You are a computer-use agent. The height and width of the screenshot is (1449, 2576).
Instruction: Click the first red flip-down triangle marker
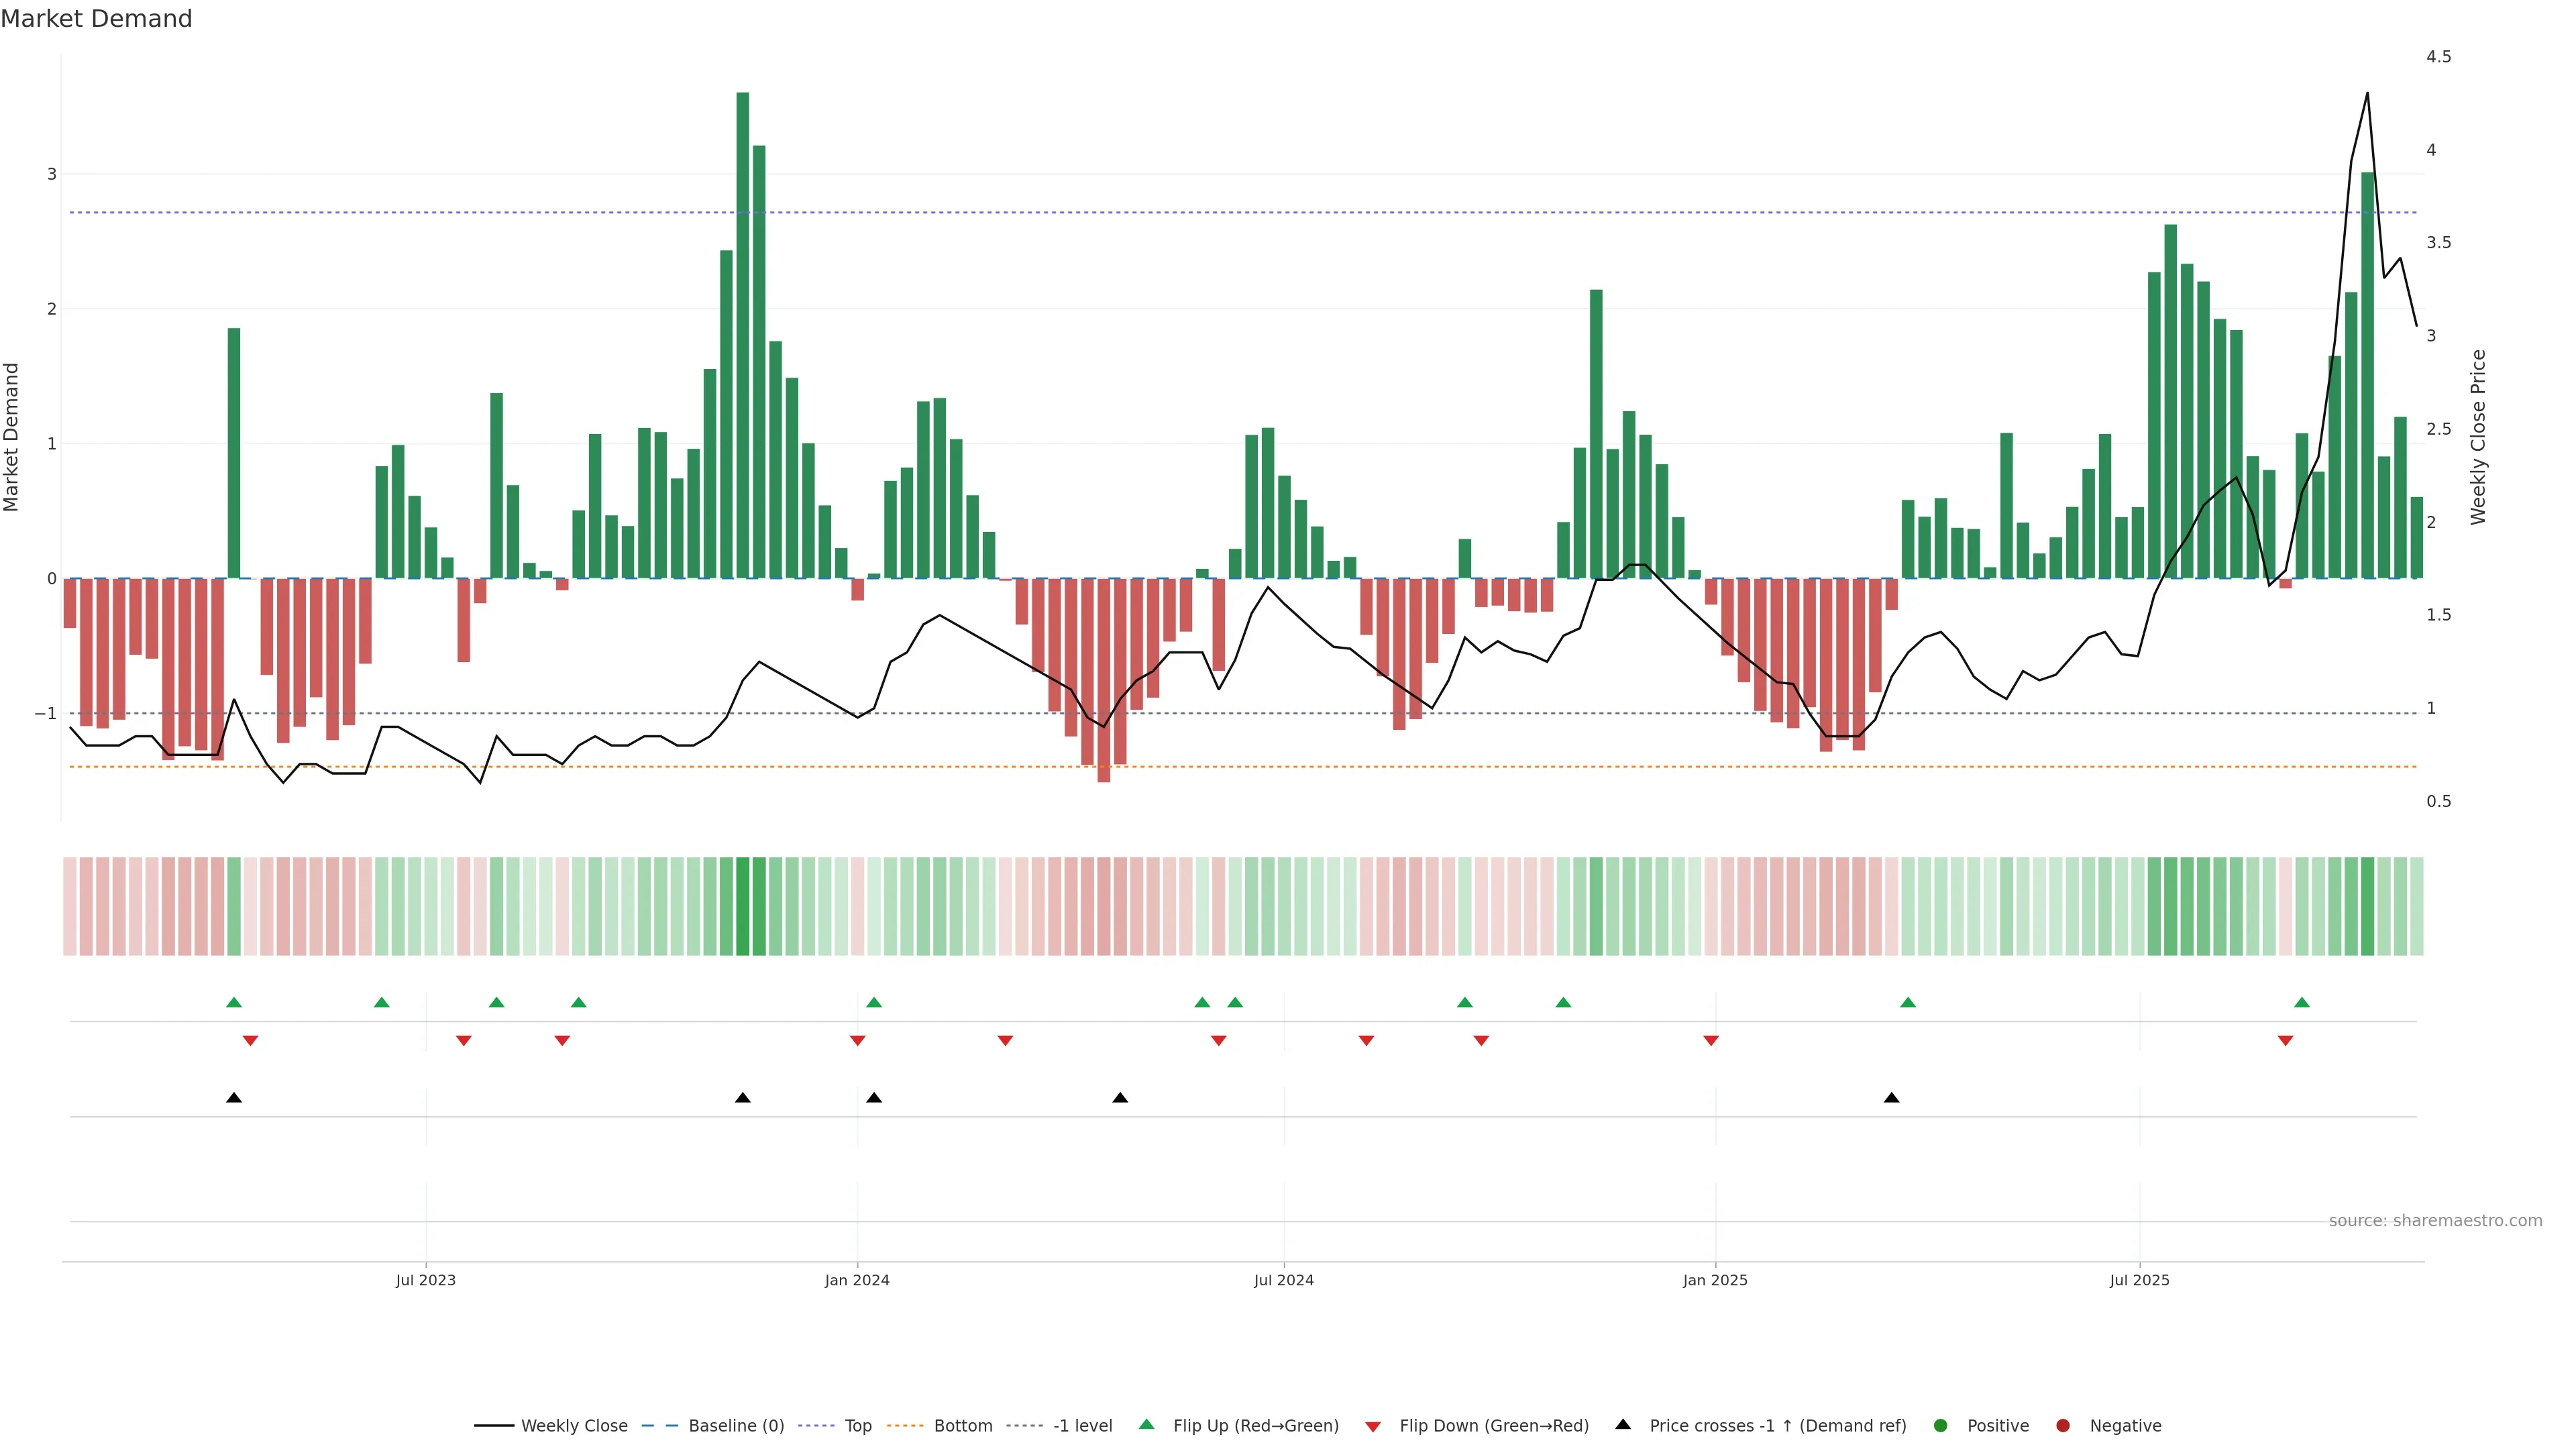pos(250,1041)
